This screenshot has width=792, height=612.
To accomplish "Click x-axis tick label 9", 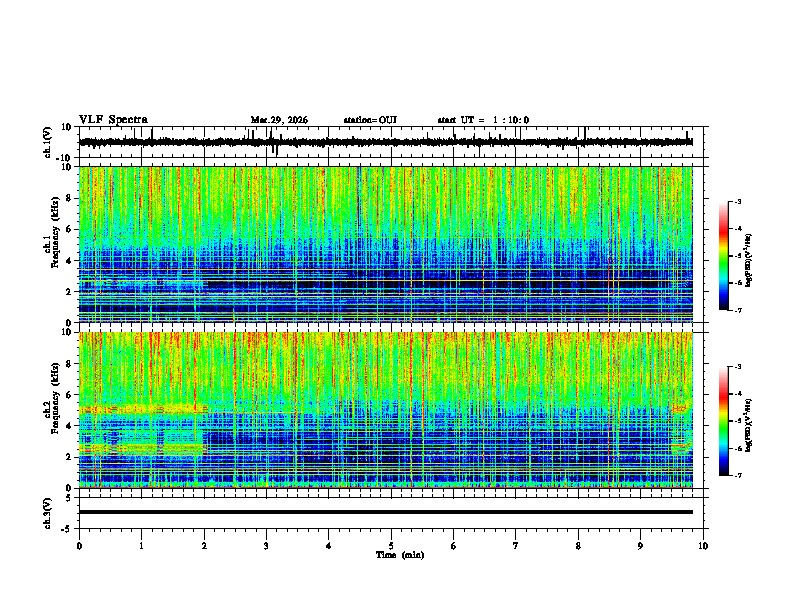I will click(x=640, y=546).
